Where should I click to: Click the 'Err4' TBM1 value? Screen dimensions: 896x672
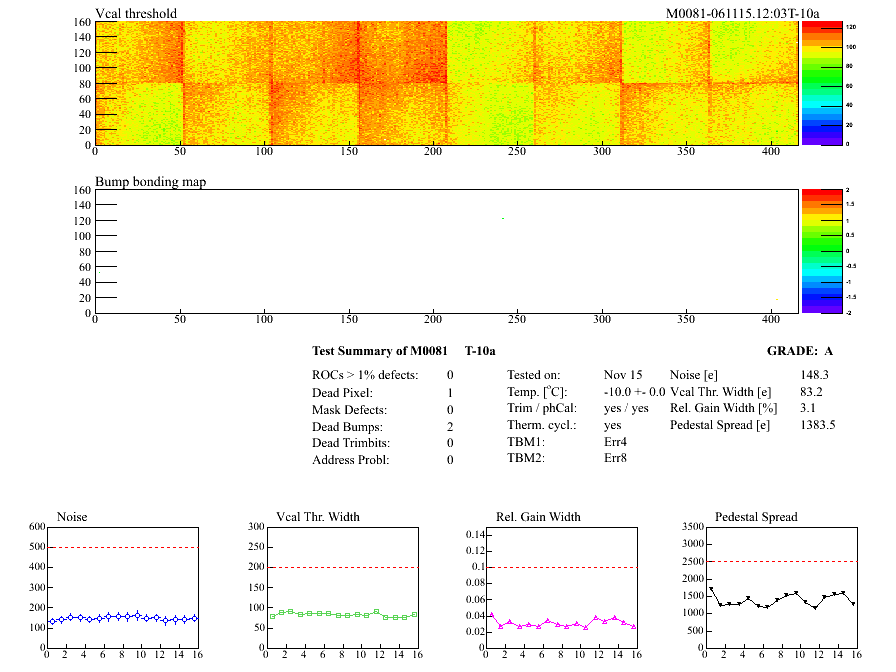(x=615, y=442)
